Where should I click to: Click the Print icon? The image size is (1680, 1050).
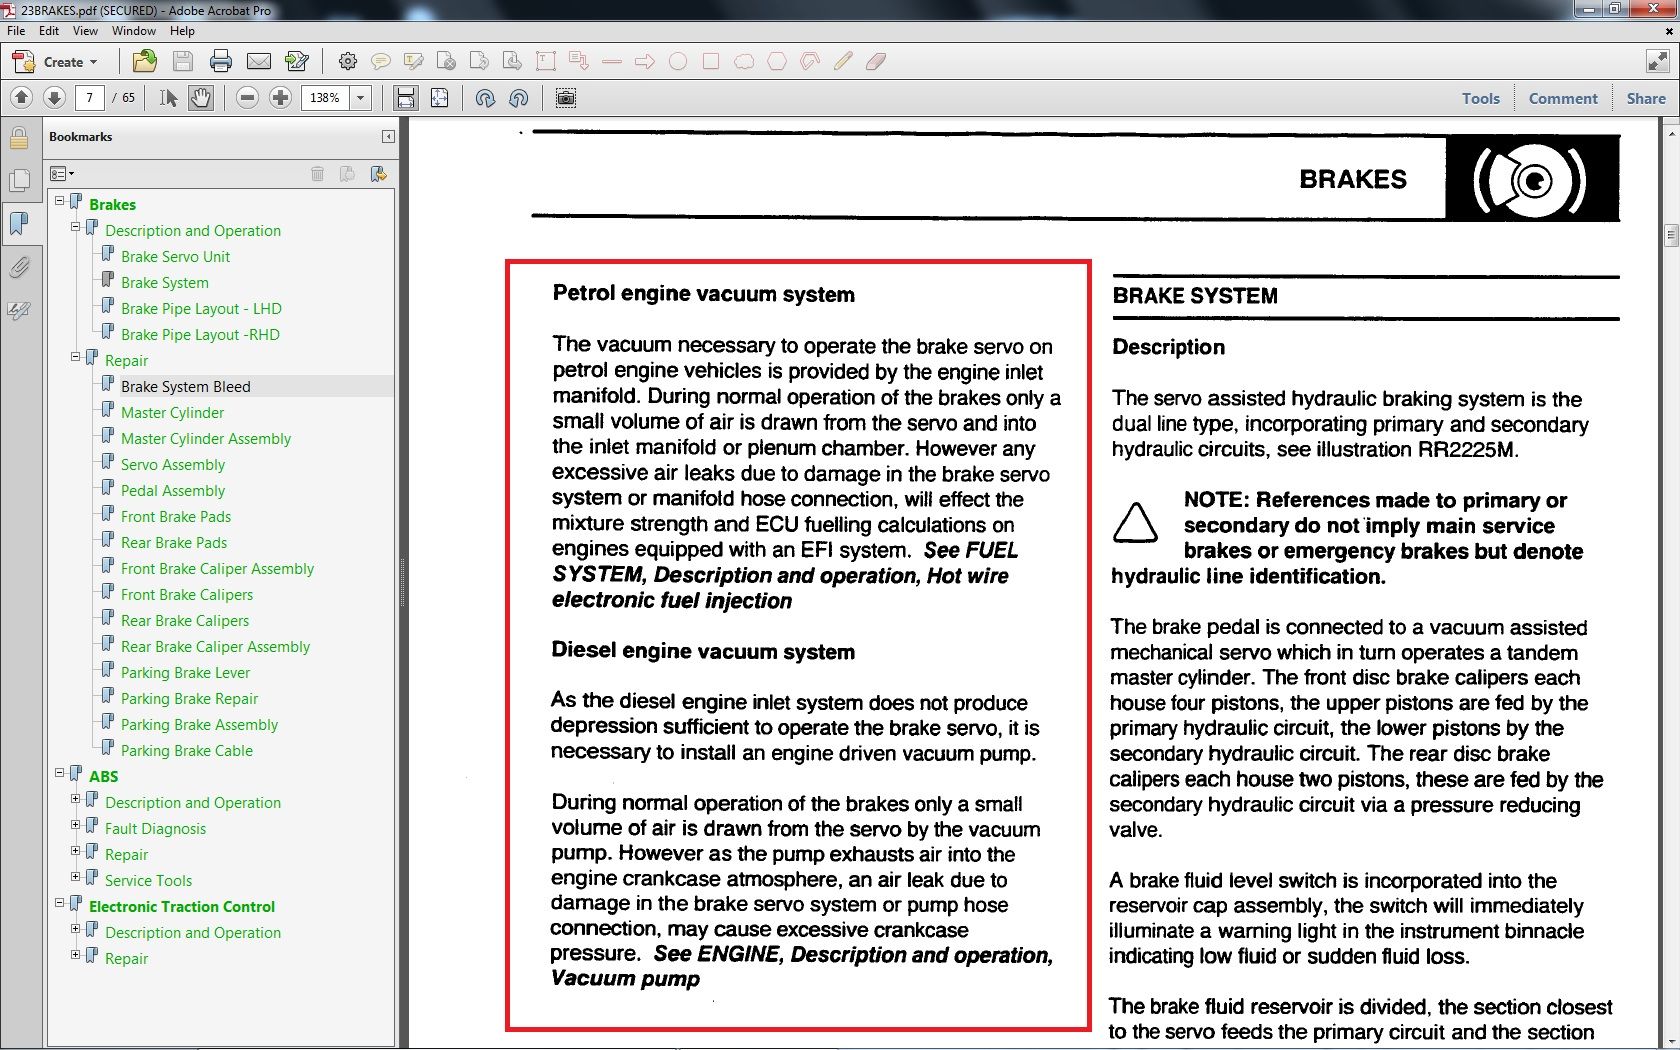(220, 62)
